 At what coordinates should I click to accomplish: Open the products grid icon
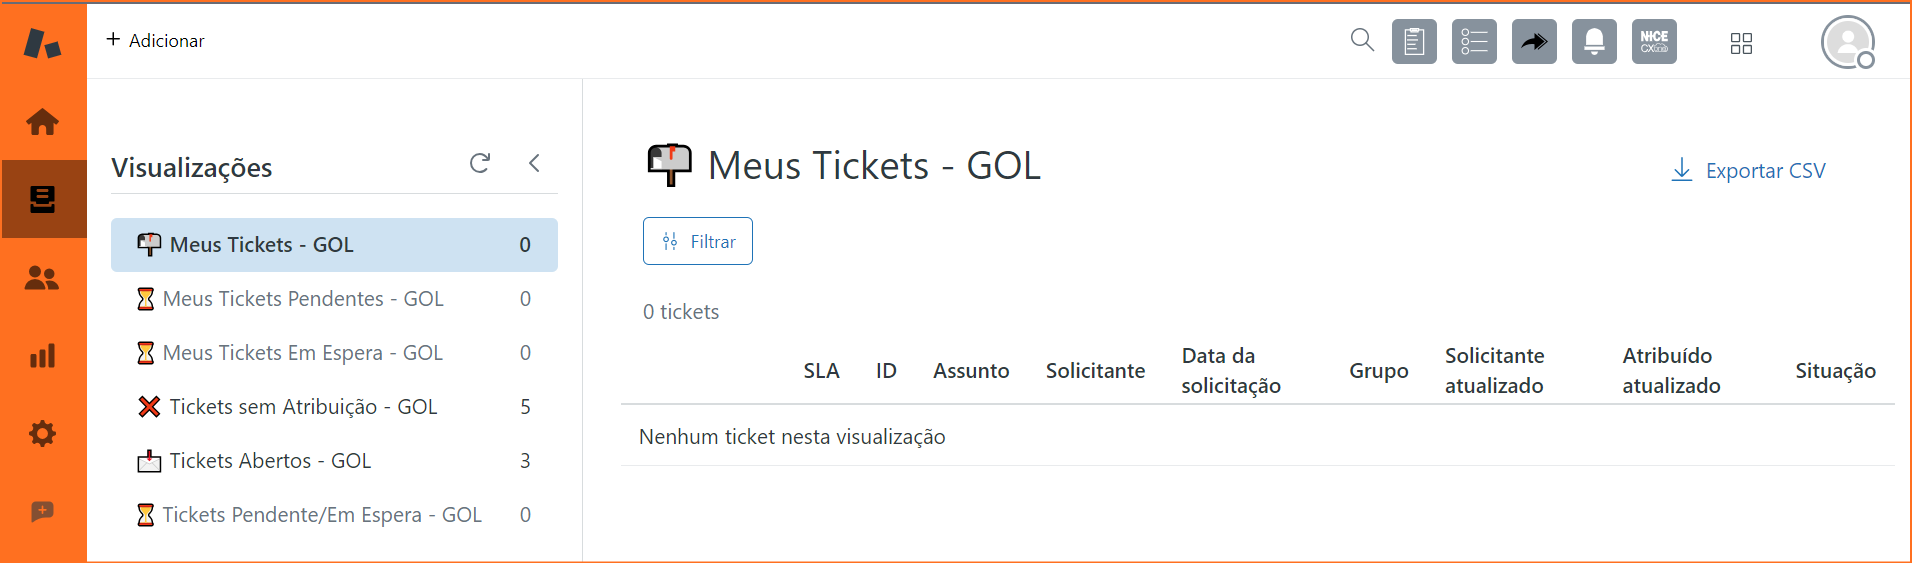click(x=1741, y=43)
